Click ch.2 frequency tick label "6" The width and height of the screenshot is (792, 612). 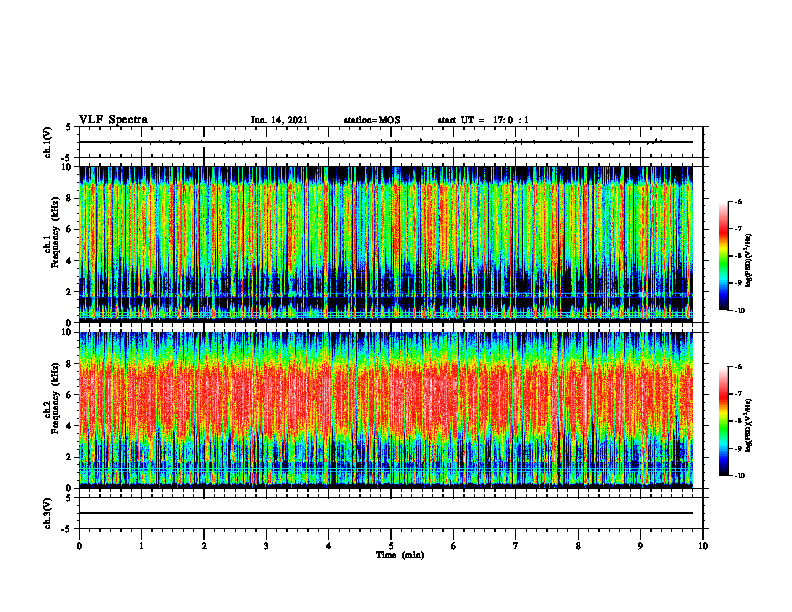(71, 395)
